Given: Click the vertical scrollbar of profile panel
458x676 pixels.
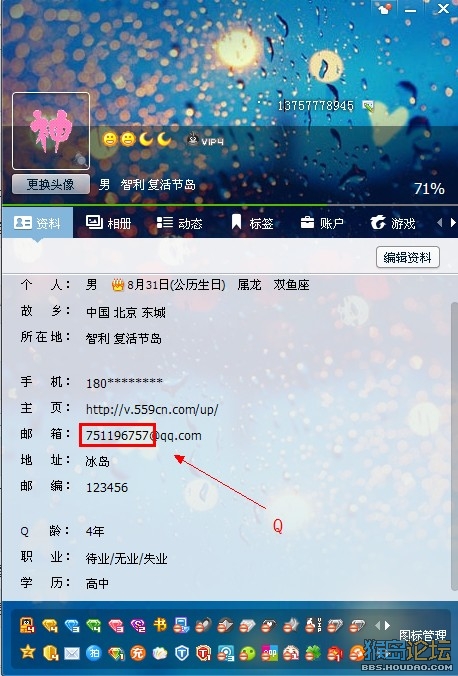Looking at the screenshot, I should click(x=453, y=444).
